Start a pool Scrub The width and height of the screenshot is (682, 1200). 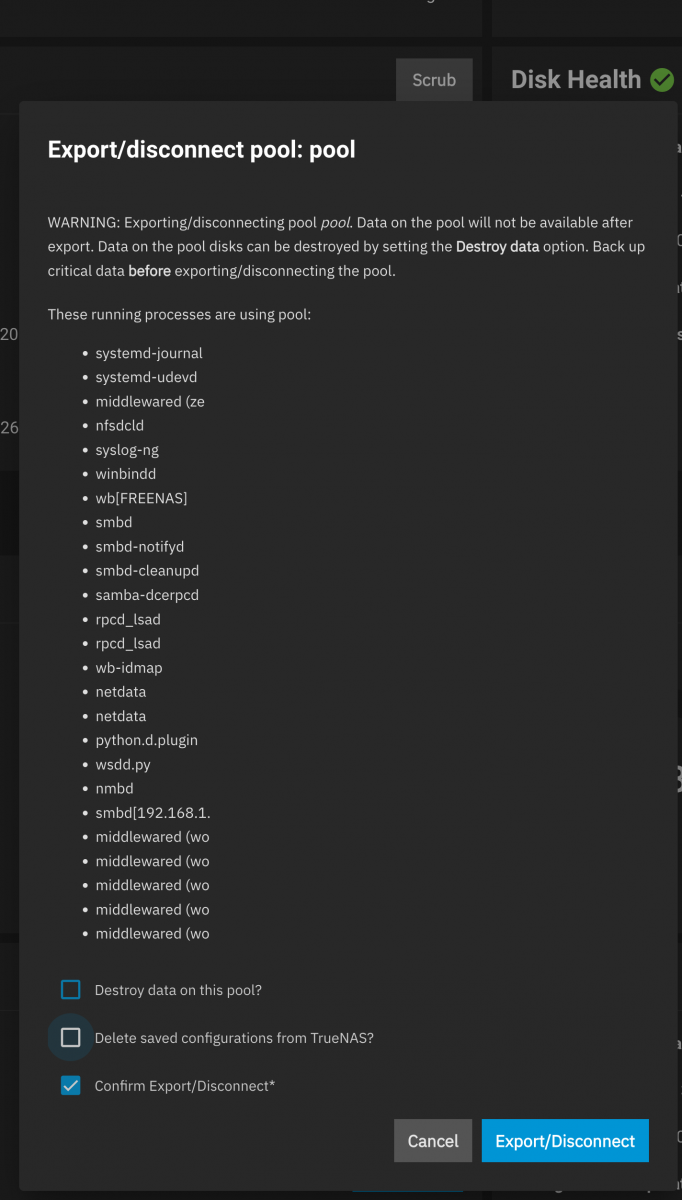434,80
